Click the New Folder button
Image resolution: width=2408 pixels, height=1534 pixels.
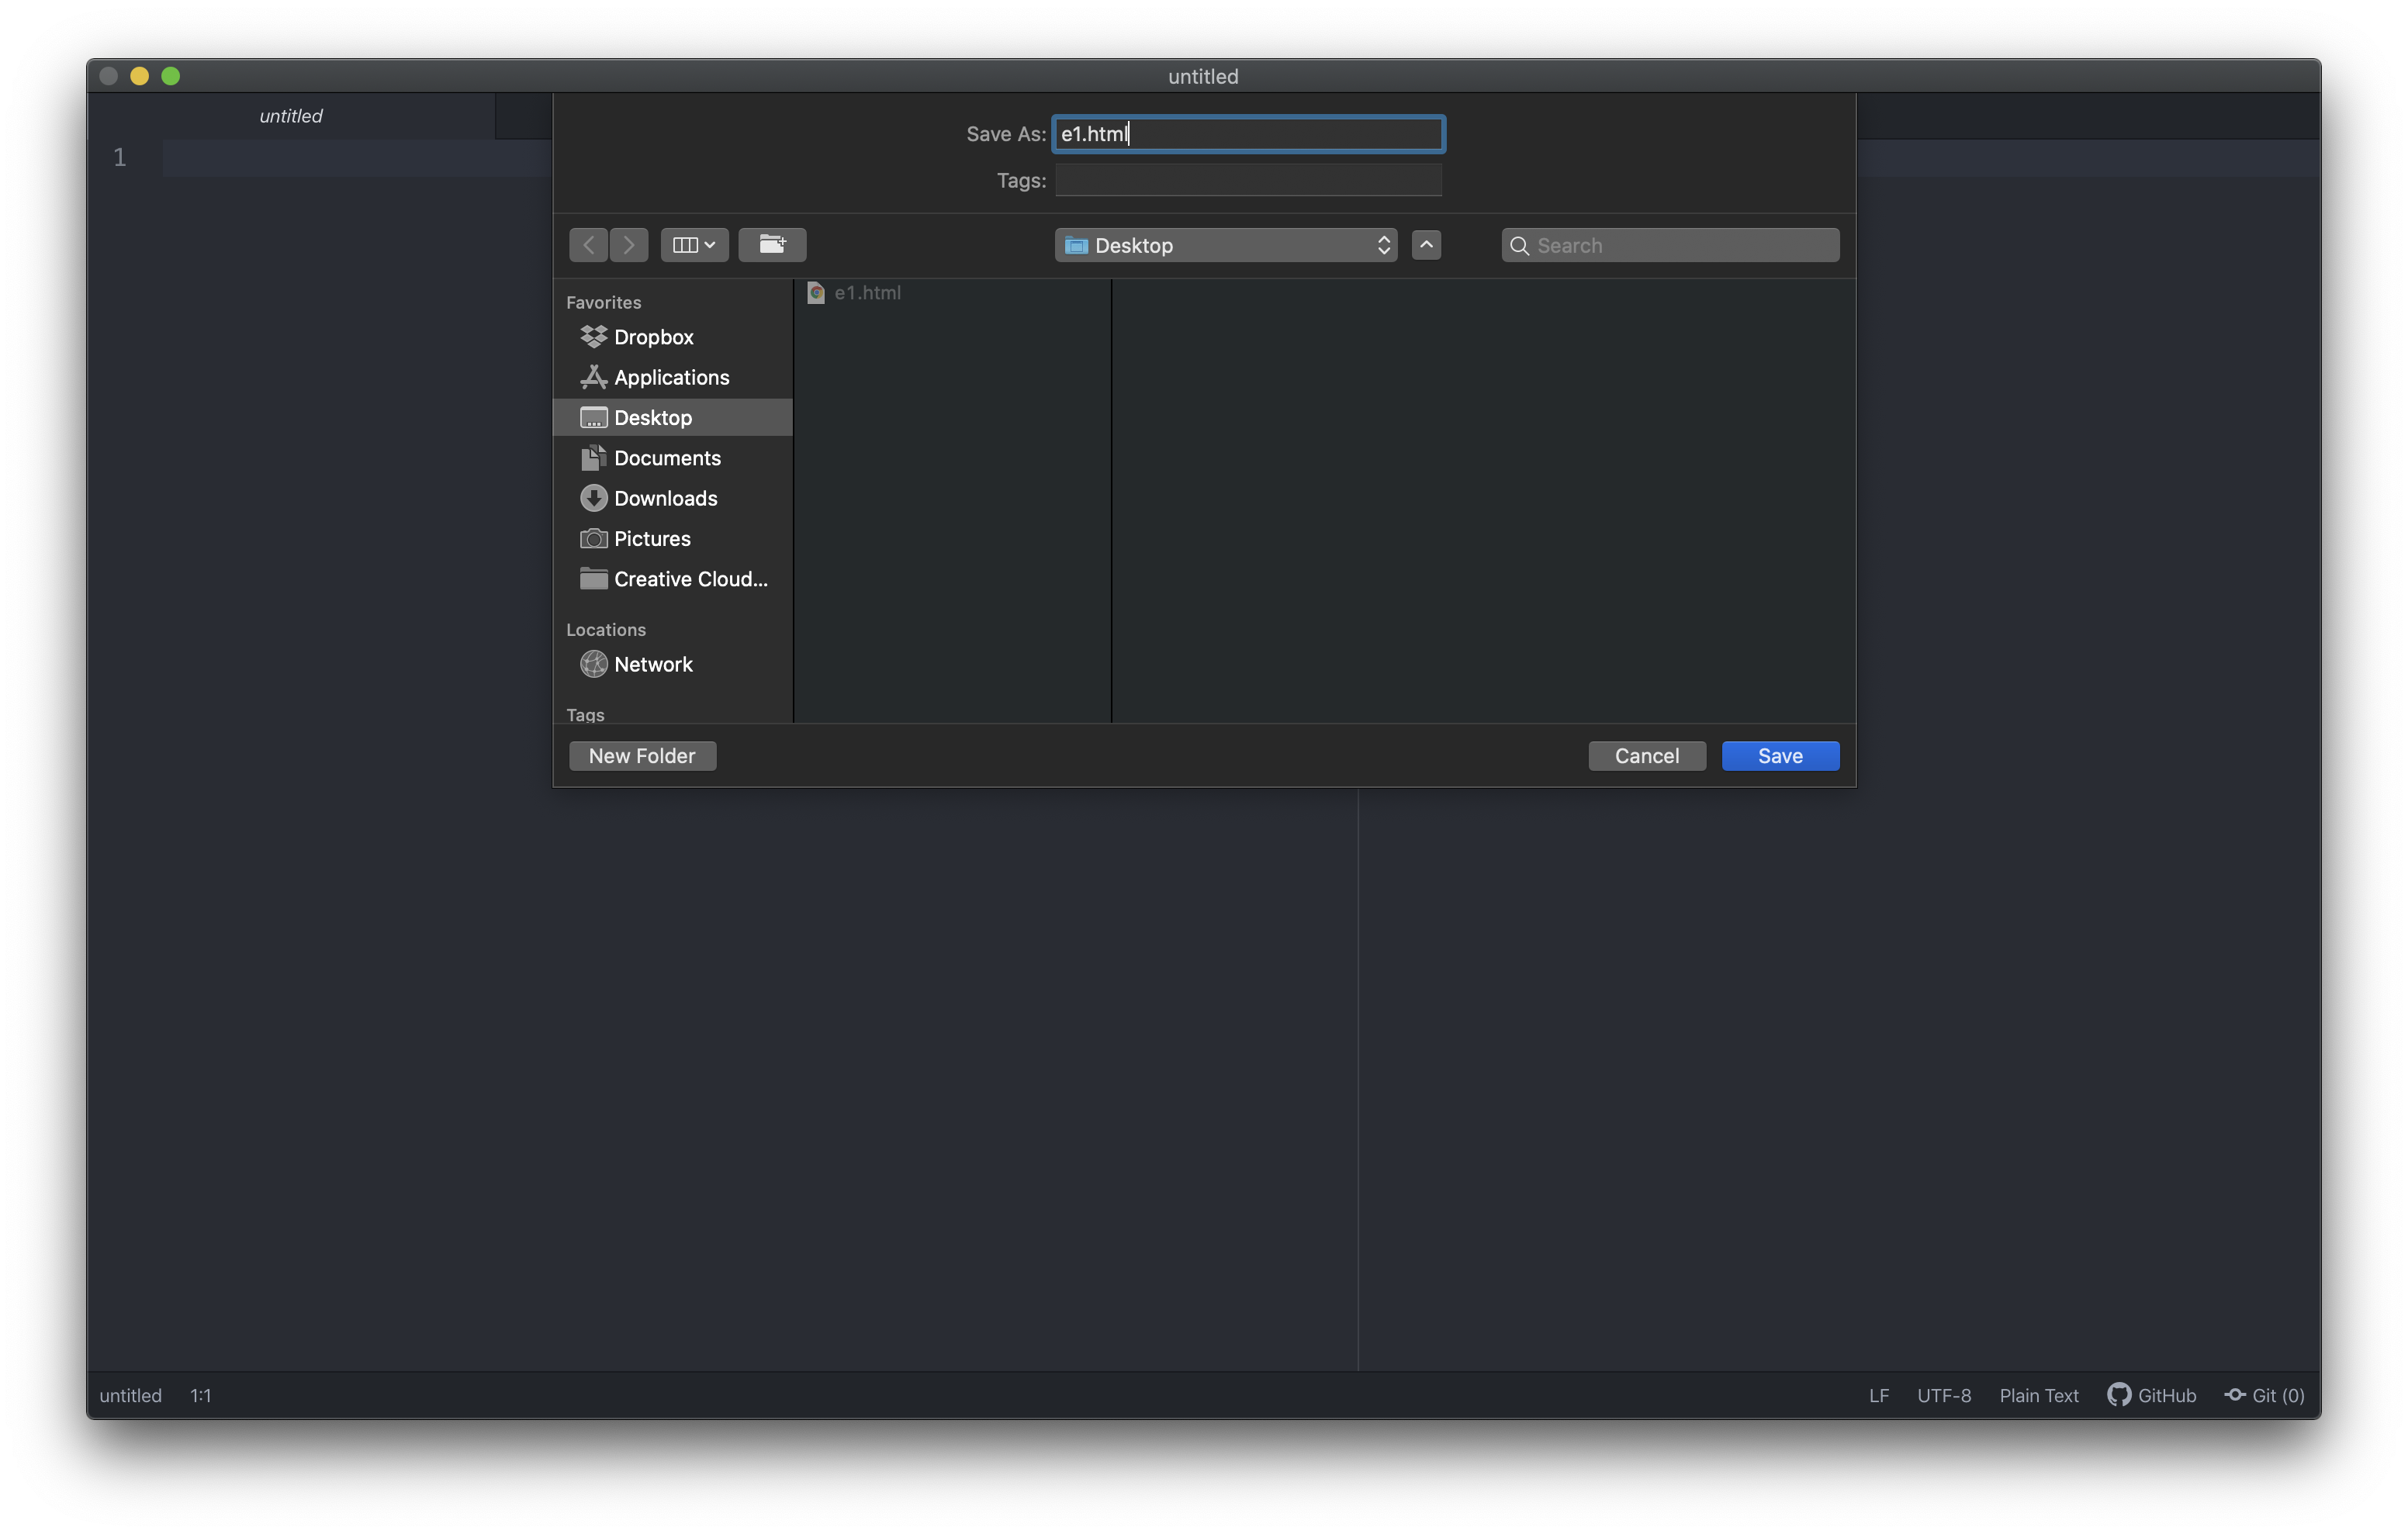point(641,755)
